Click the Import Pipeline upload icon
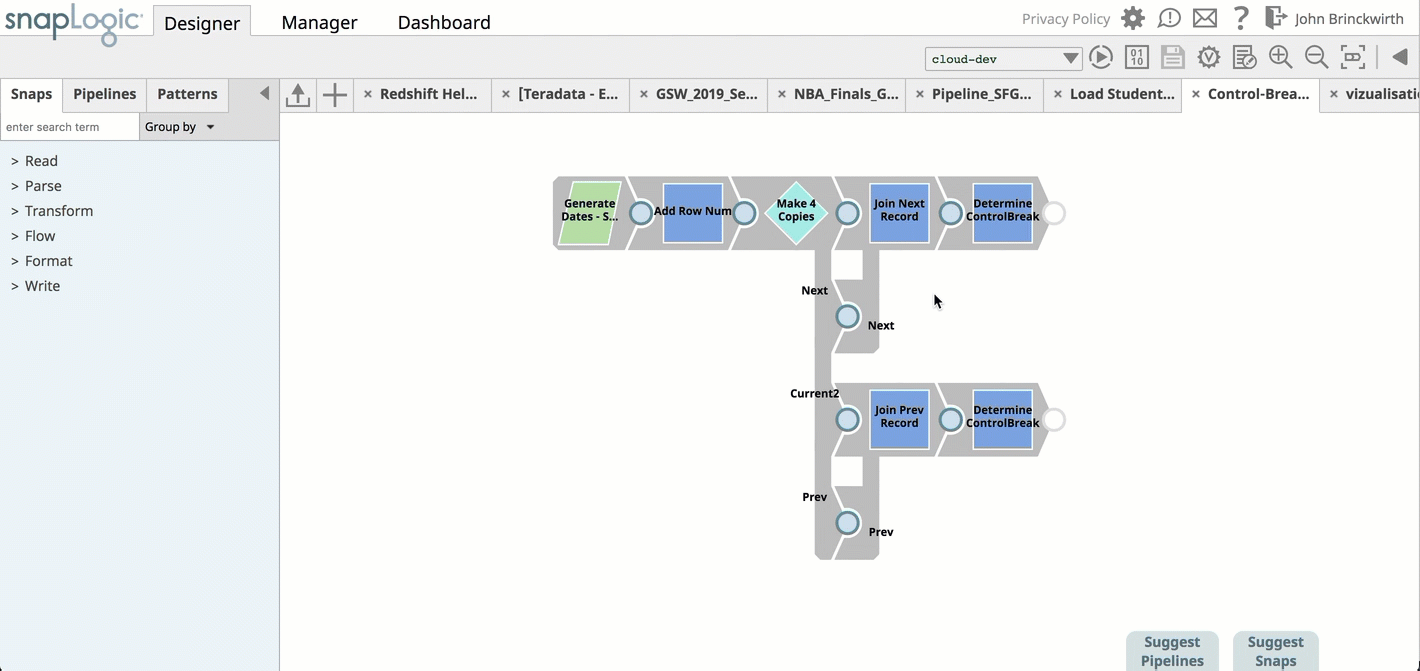 [x=298, y=95]
